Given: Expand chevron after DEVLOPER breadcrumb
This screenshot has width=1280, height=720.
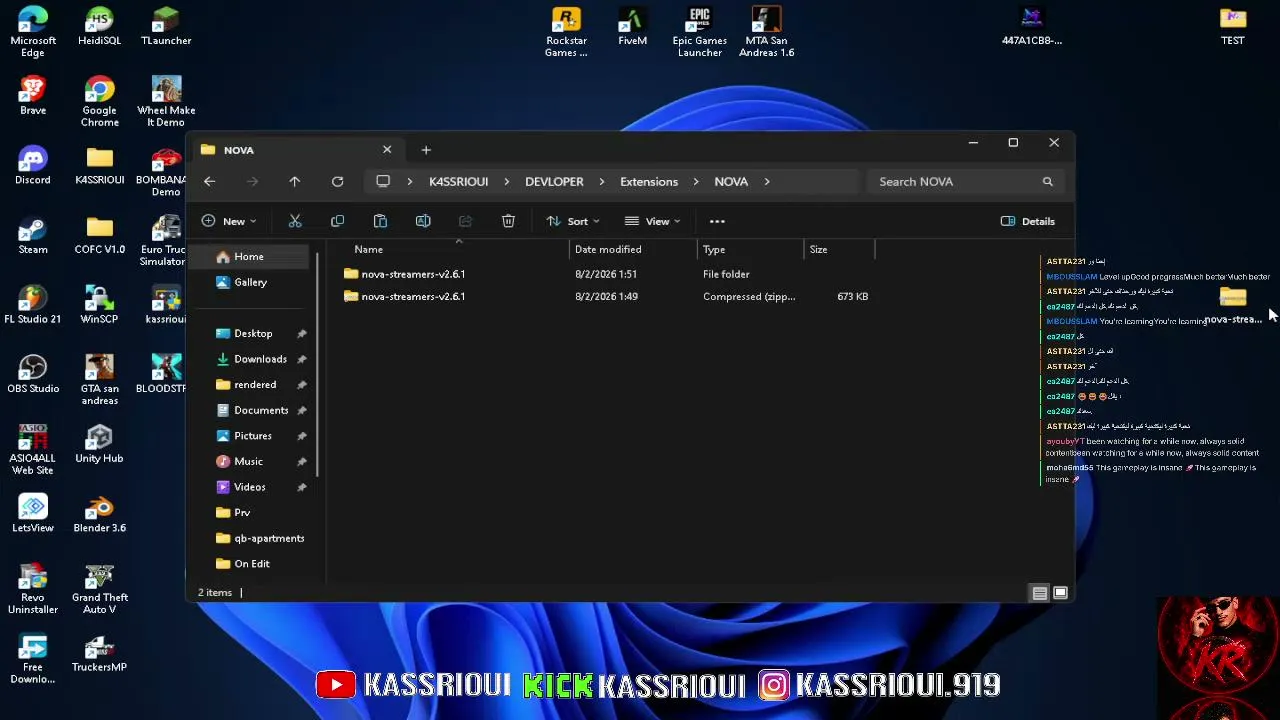Looking at the screenshot, I should pyautogui.click(x=601, y=182).
